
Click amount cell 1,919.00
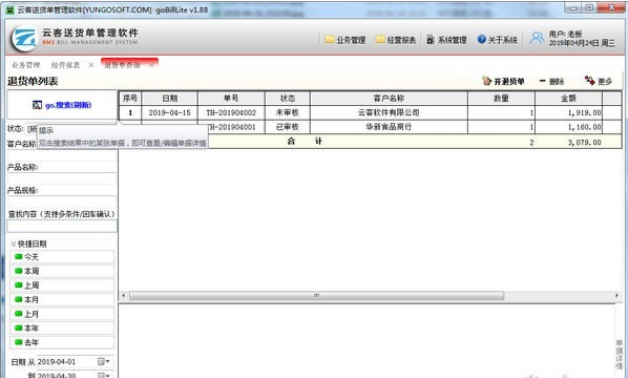pos(569,113)
